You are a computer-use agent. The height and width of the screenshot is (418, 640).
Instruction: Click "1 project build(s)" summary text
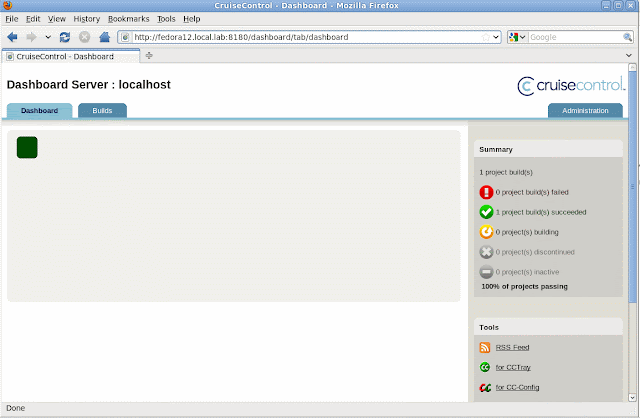click(506, 172)
